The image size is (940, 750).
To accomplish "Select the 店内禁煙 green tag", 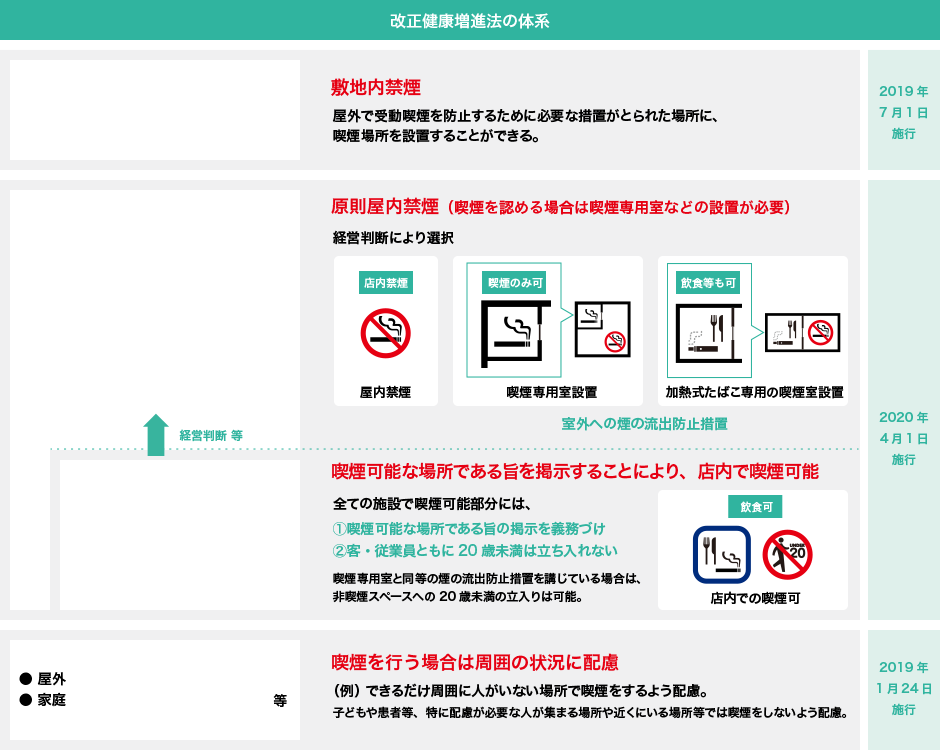I will tap(385, 283).
